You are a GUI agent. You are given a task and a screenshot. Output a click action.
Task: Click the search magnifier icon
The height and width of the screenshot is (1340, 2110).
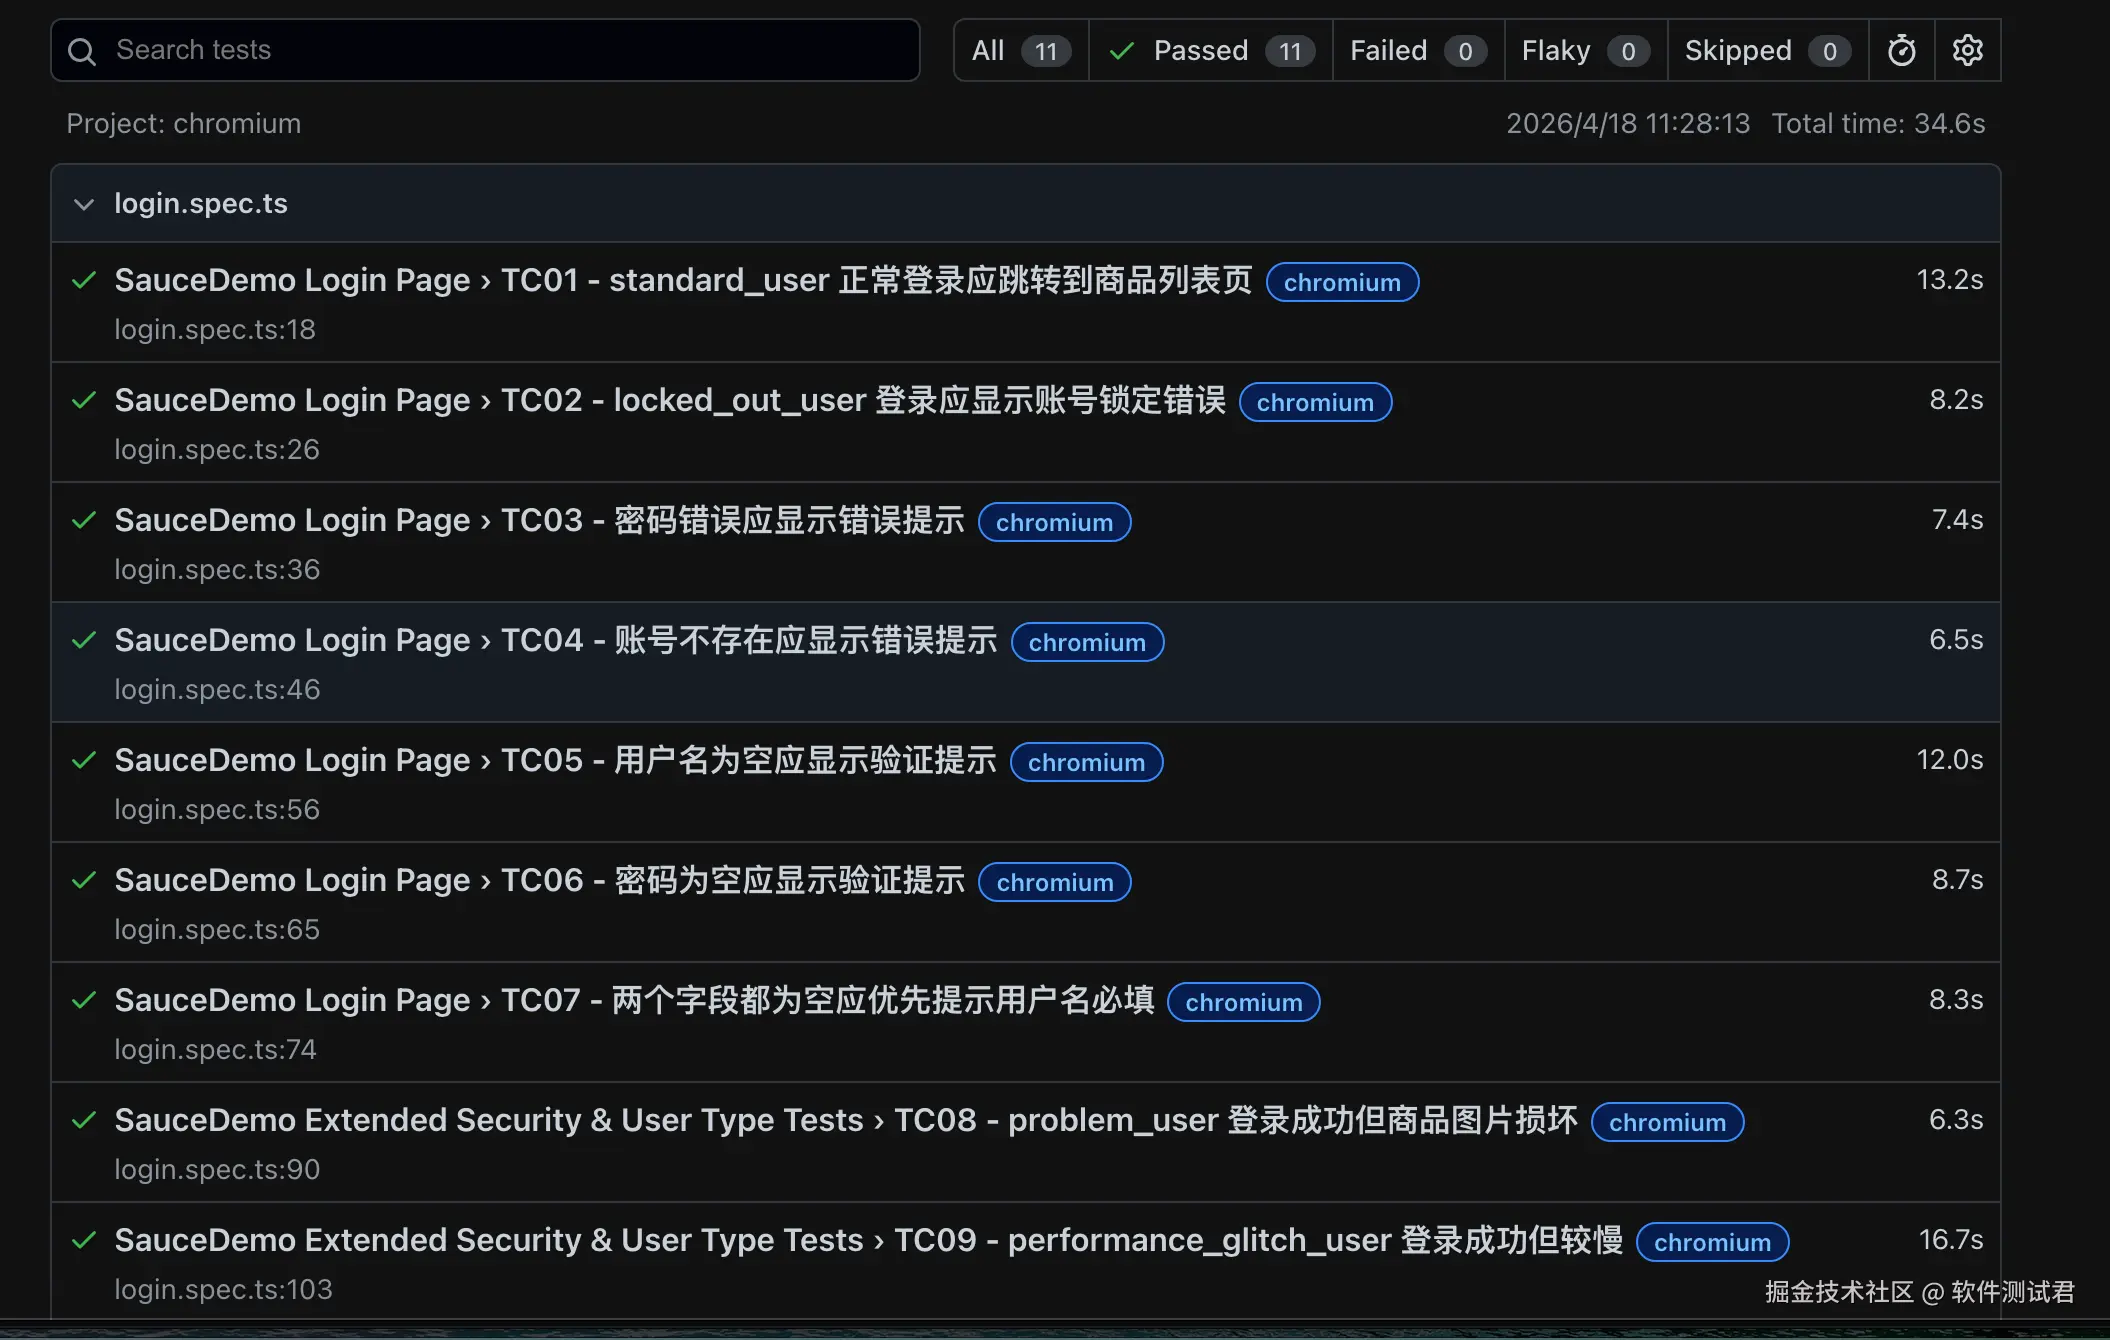tap(82, 51)
